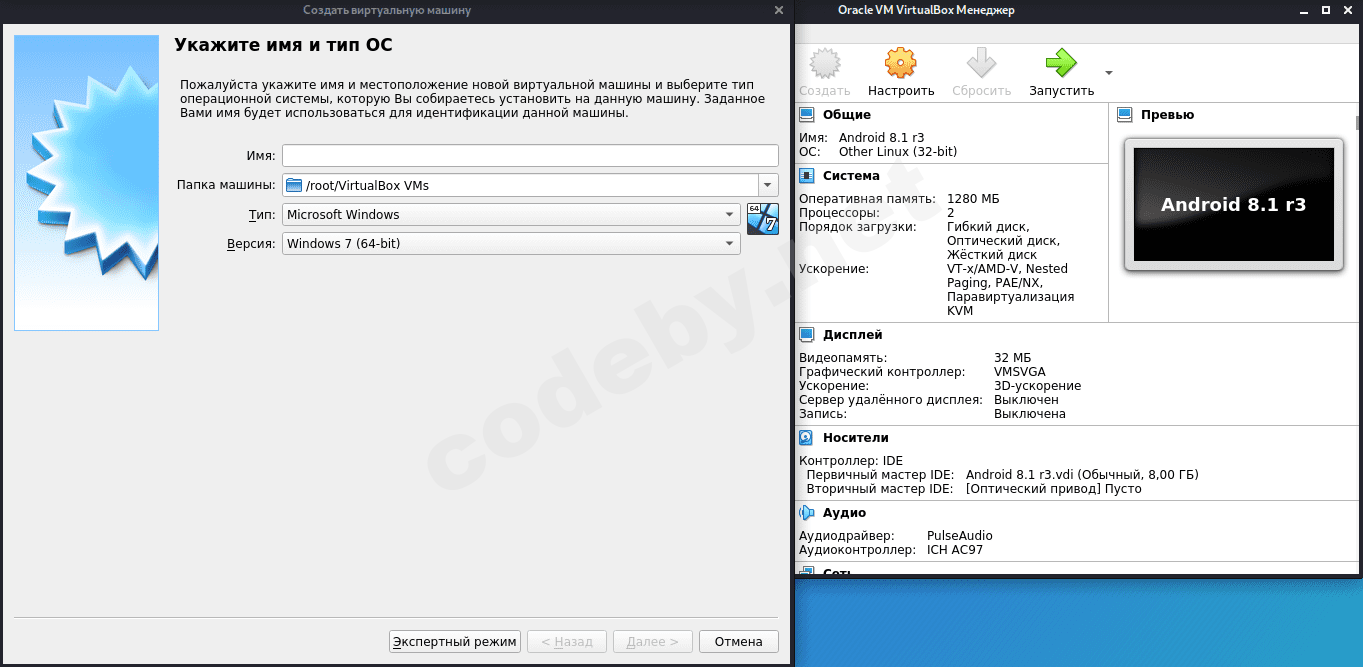1363x667 pixels.
Task: Close the Создать виртуальную машину dialog
Action: pos(779,10)
